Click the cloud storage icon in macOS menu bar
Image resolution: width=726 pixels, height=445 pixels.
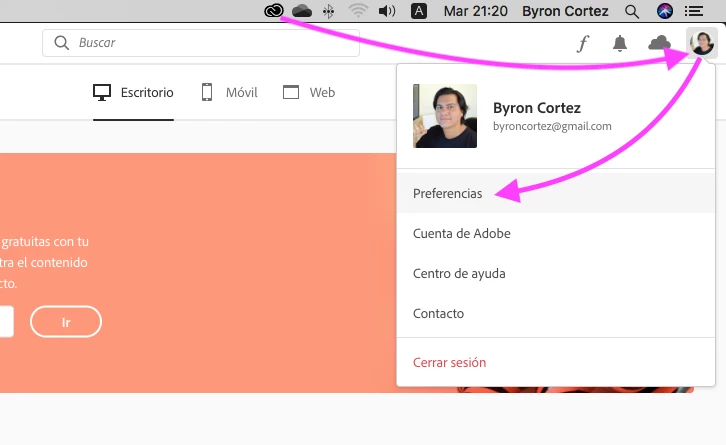click(302, 11)
